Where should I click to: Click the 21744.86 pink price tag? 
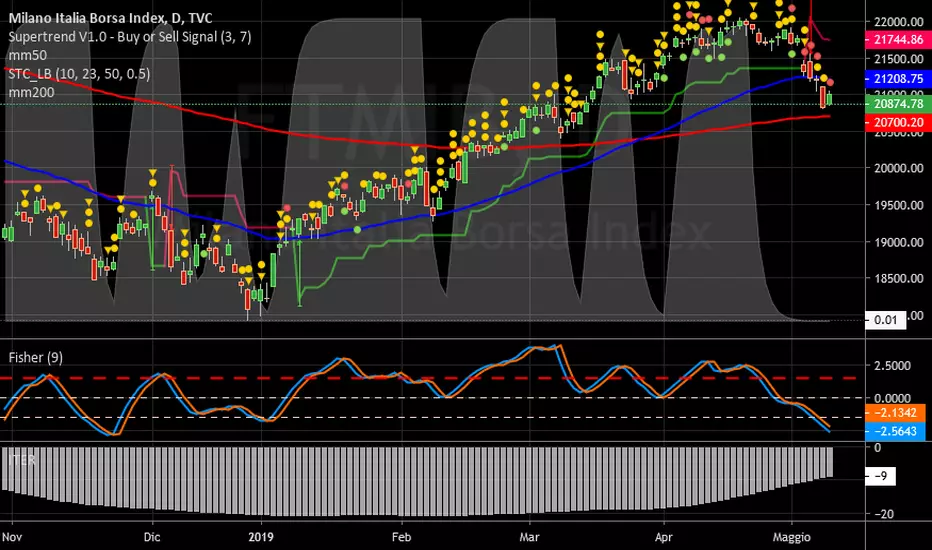899,40
